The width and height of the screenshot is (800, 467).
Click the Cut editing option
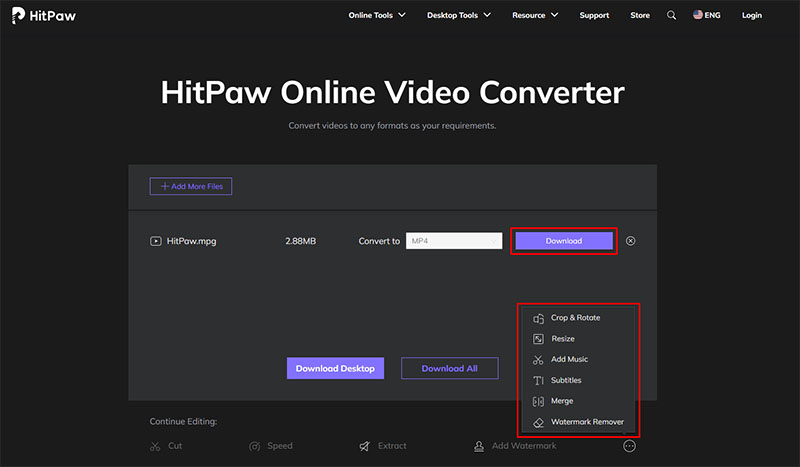pos(175,446)
